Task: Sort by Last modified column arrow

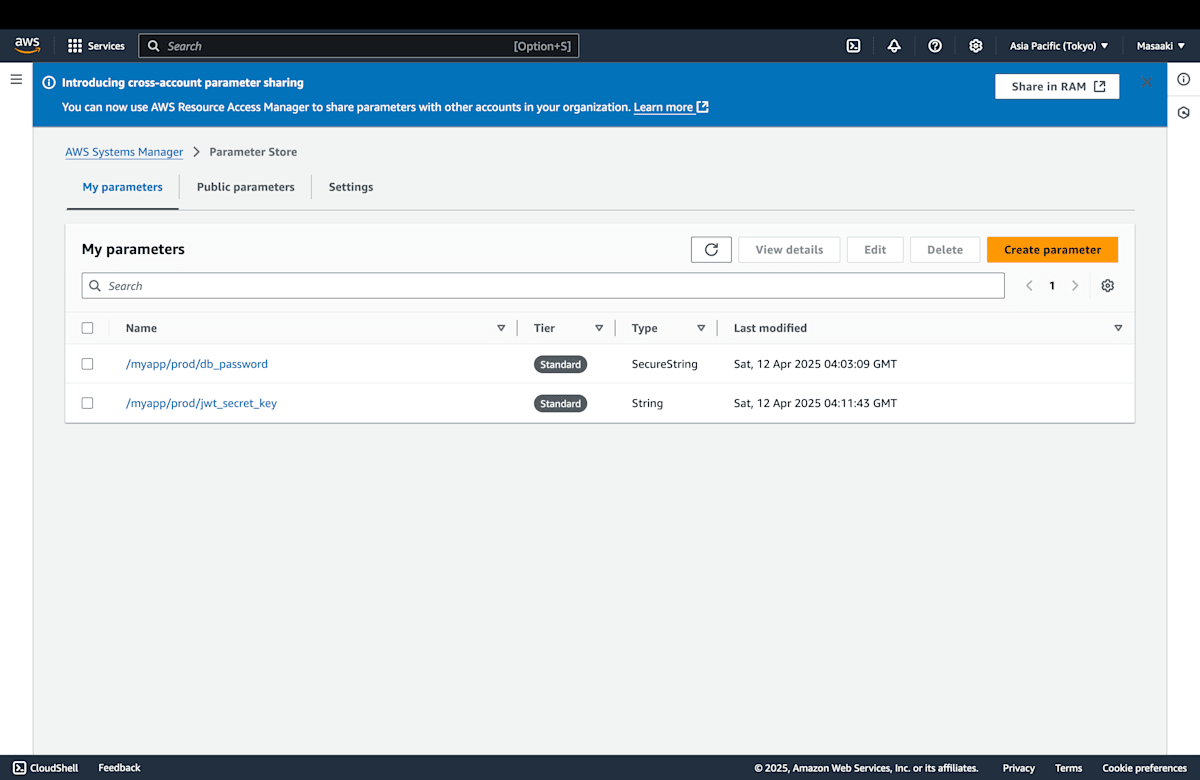Action: [x=1118, y=328]
